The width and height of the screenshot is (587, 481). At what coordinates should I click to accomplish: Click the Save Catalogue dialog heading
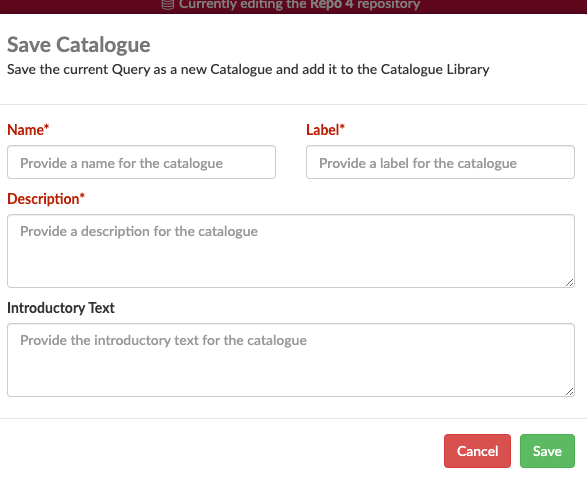[x=79, y=45]
